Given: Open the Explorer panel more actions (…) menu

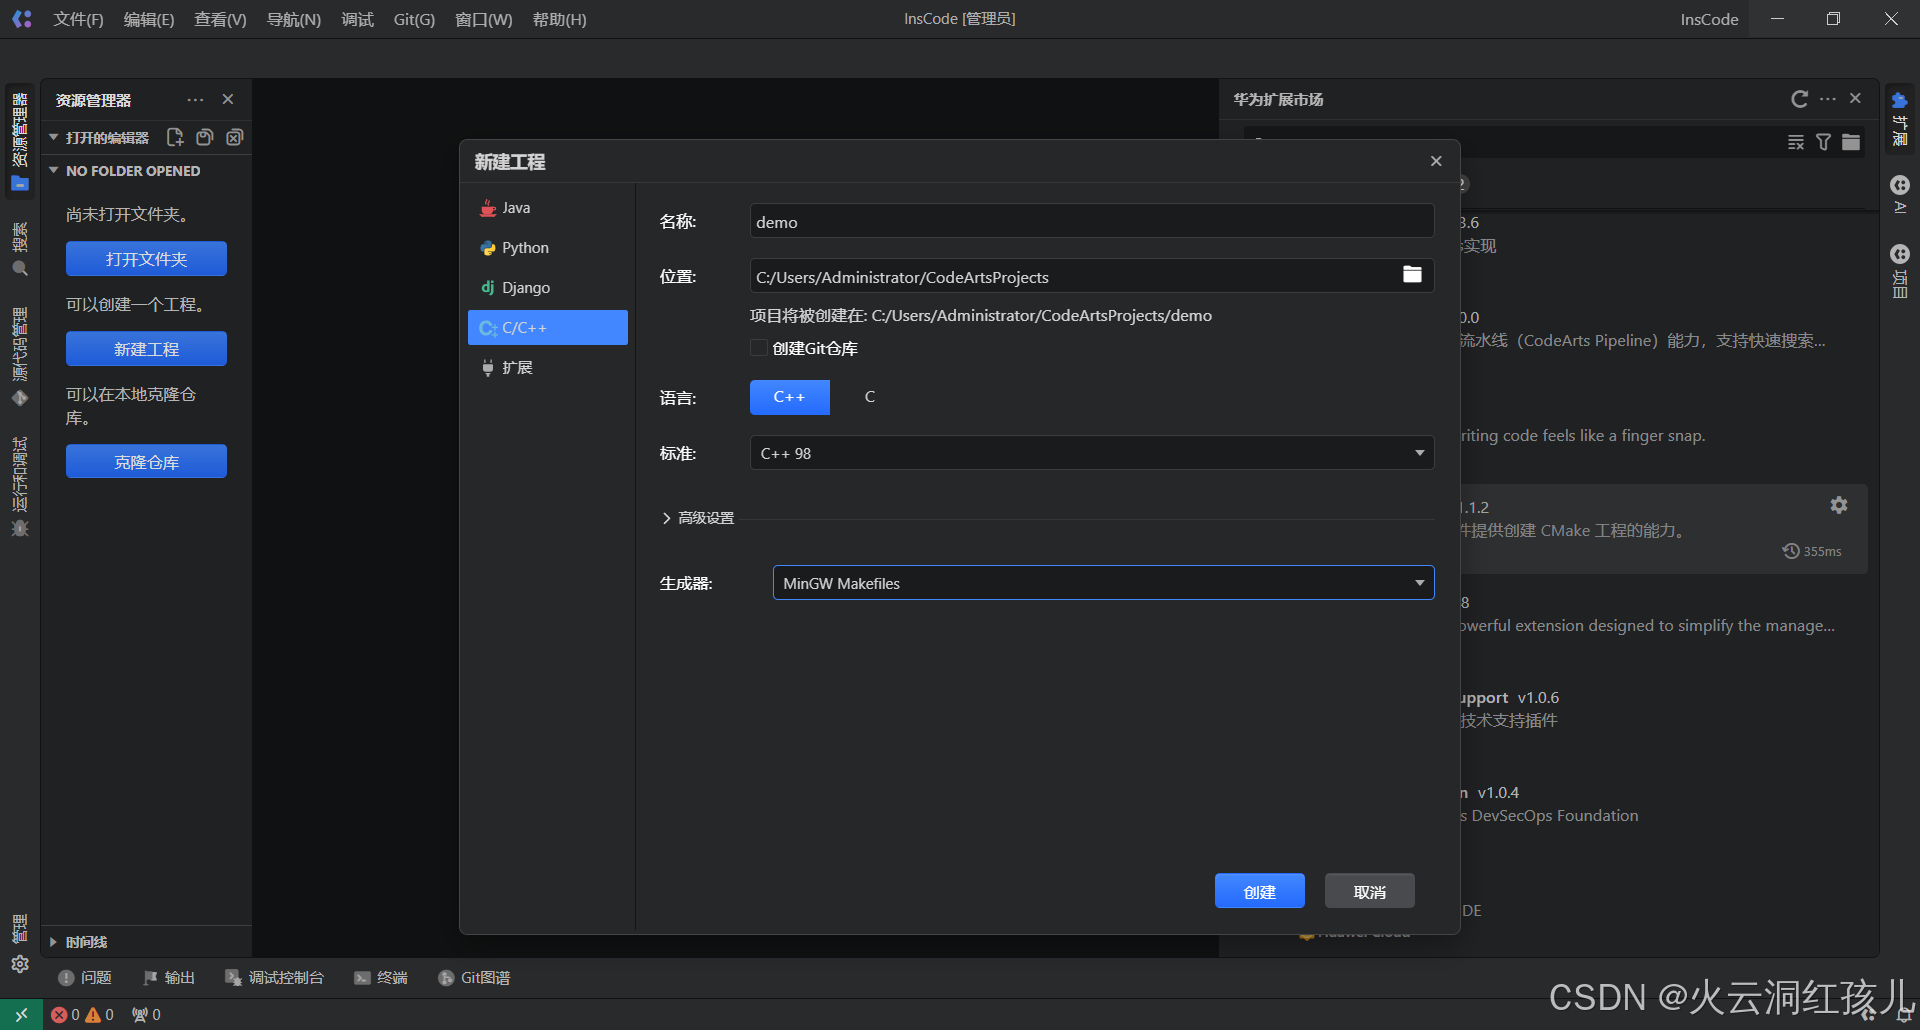Looking at the screenshot, I should point(195,99).
